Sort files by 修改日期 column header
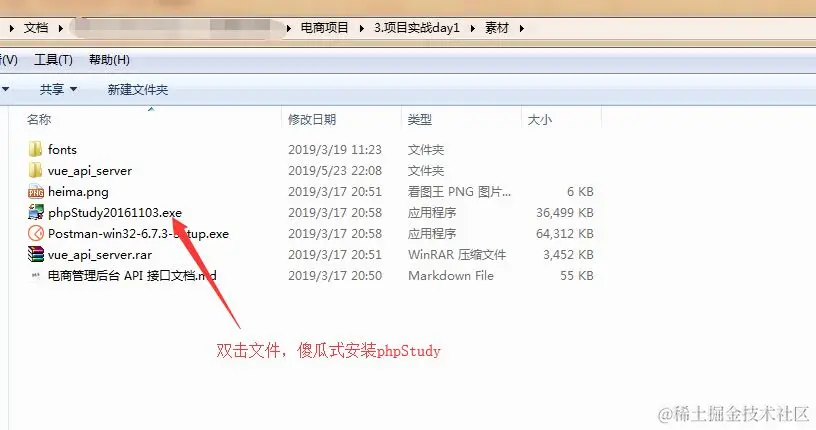Screen dimensions: 816x430 312,120
